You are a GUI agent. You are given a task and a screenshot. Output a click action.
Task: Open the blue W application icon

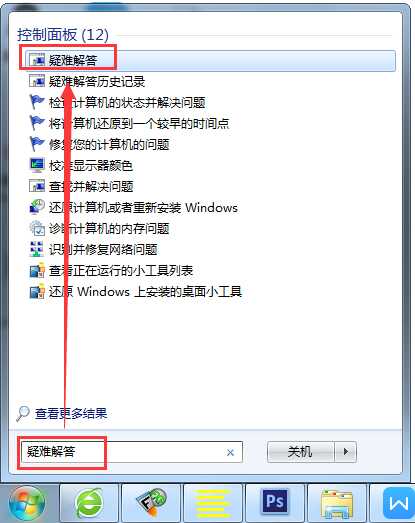pos(398,503)
